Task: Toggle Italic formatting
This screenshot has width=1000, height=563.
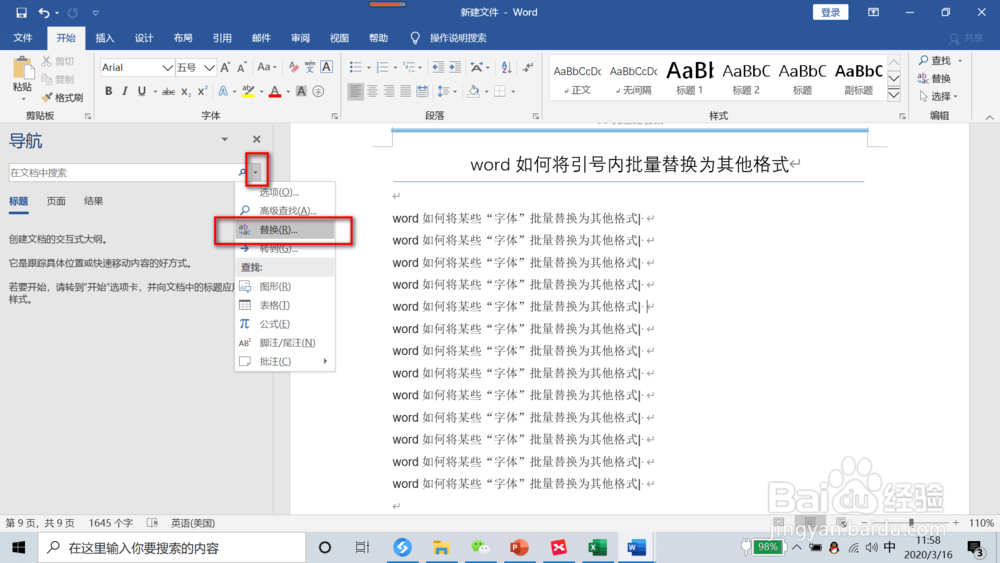Action: pyautogui.click(x=125, y=91)
